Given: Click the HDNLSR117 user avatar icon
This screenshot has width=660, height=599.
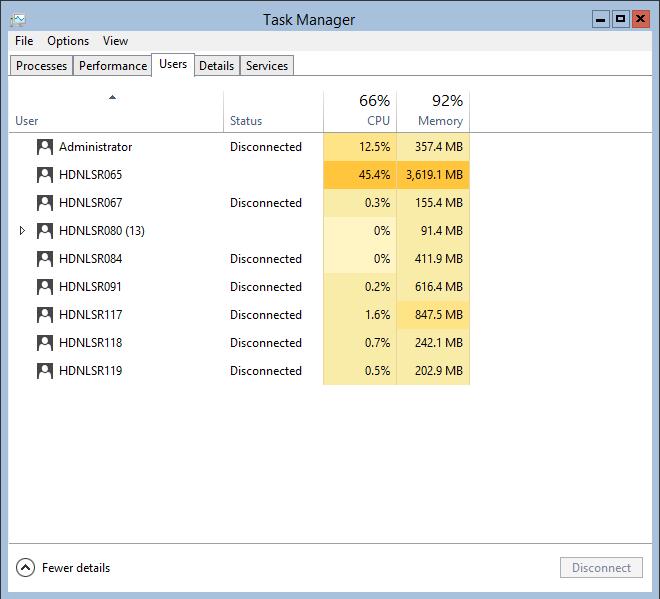Looking at the screenshot, I should click(x=44, y=315).
